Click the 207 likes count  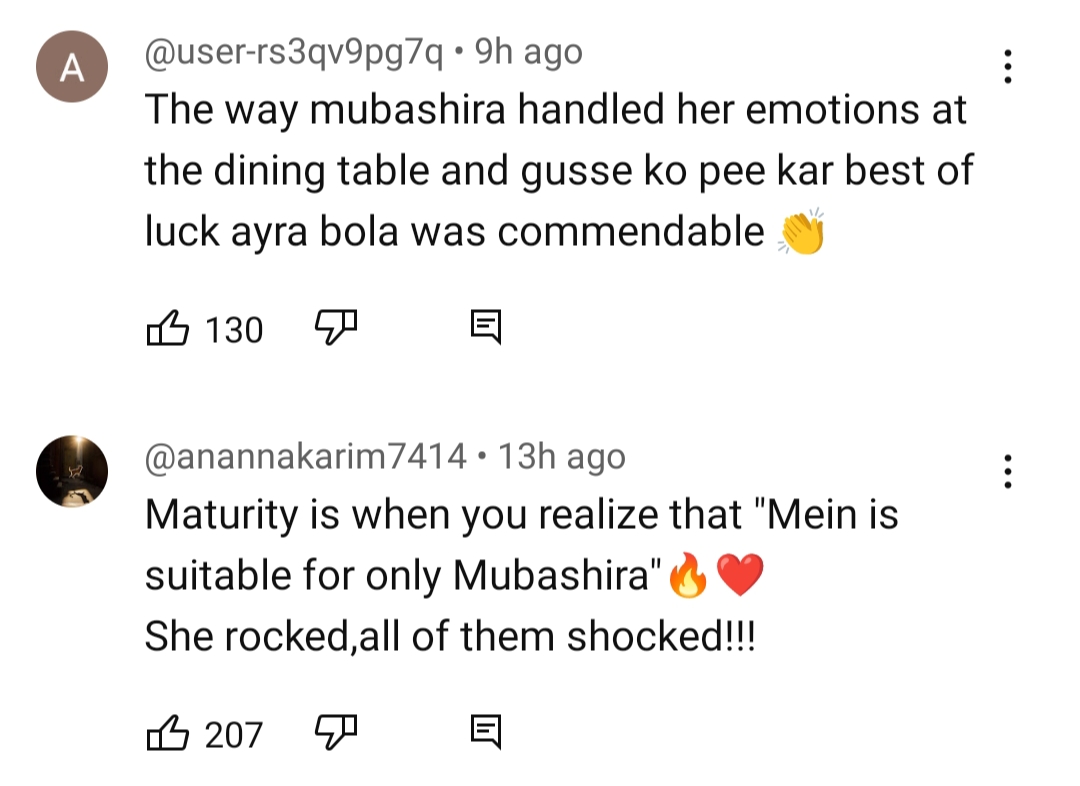[234, 735]
